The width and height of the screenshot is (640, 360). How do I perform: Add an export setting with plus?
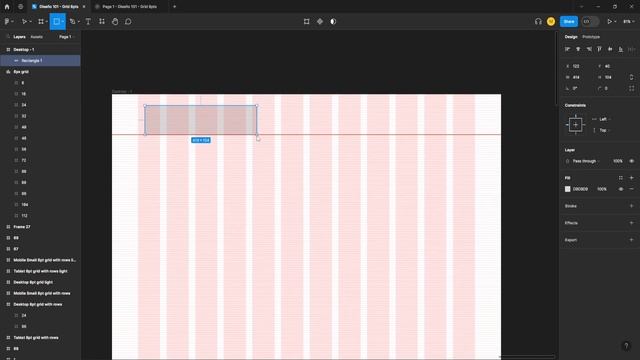click(631, 240)
